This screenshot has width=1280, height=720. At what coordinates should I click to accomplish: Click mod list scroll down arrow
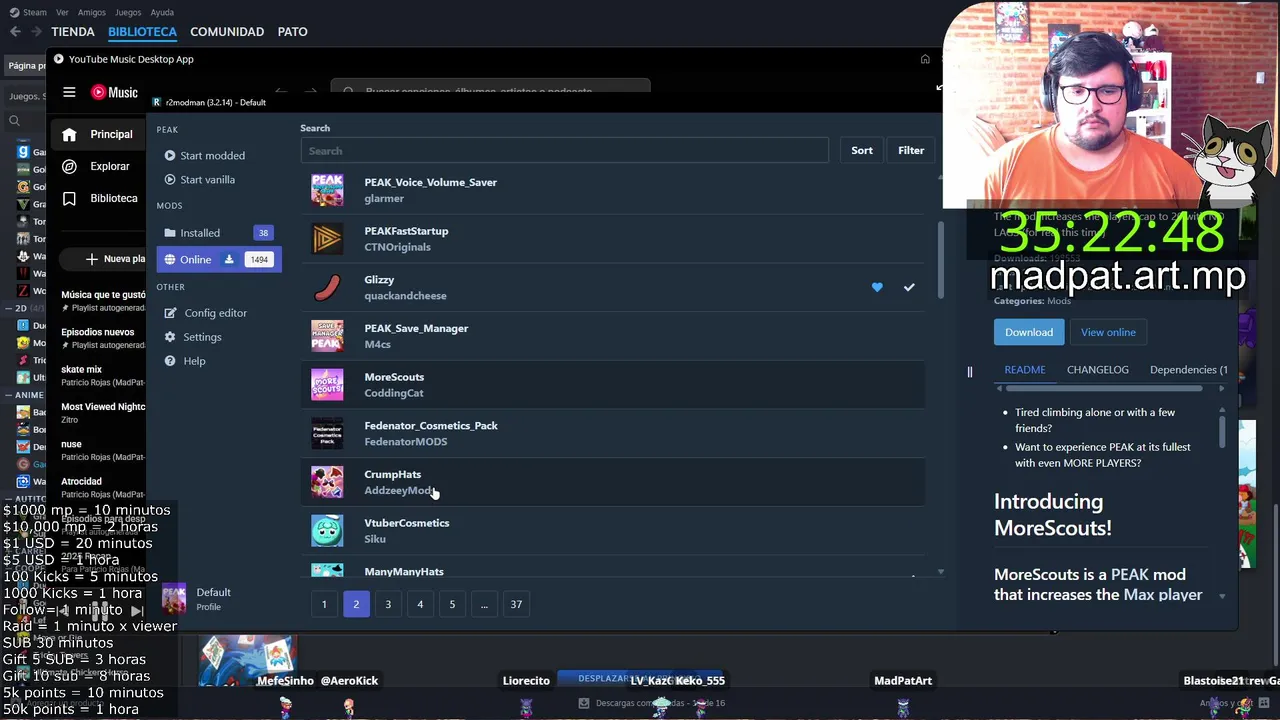[x=940, y=572]
